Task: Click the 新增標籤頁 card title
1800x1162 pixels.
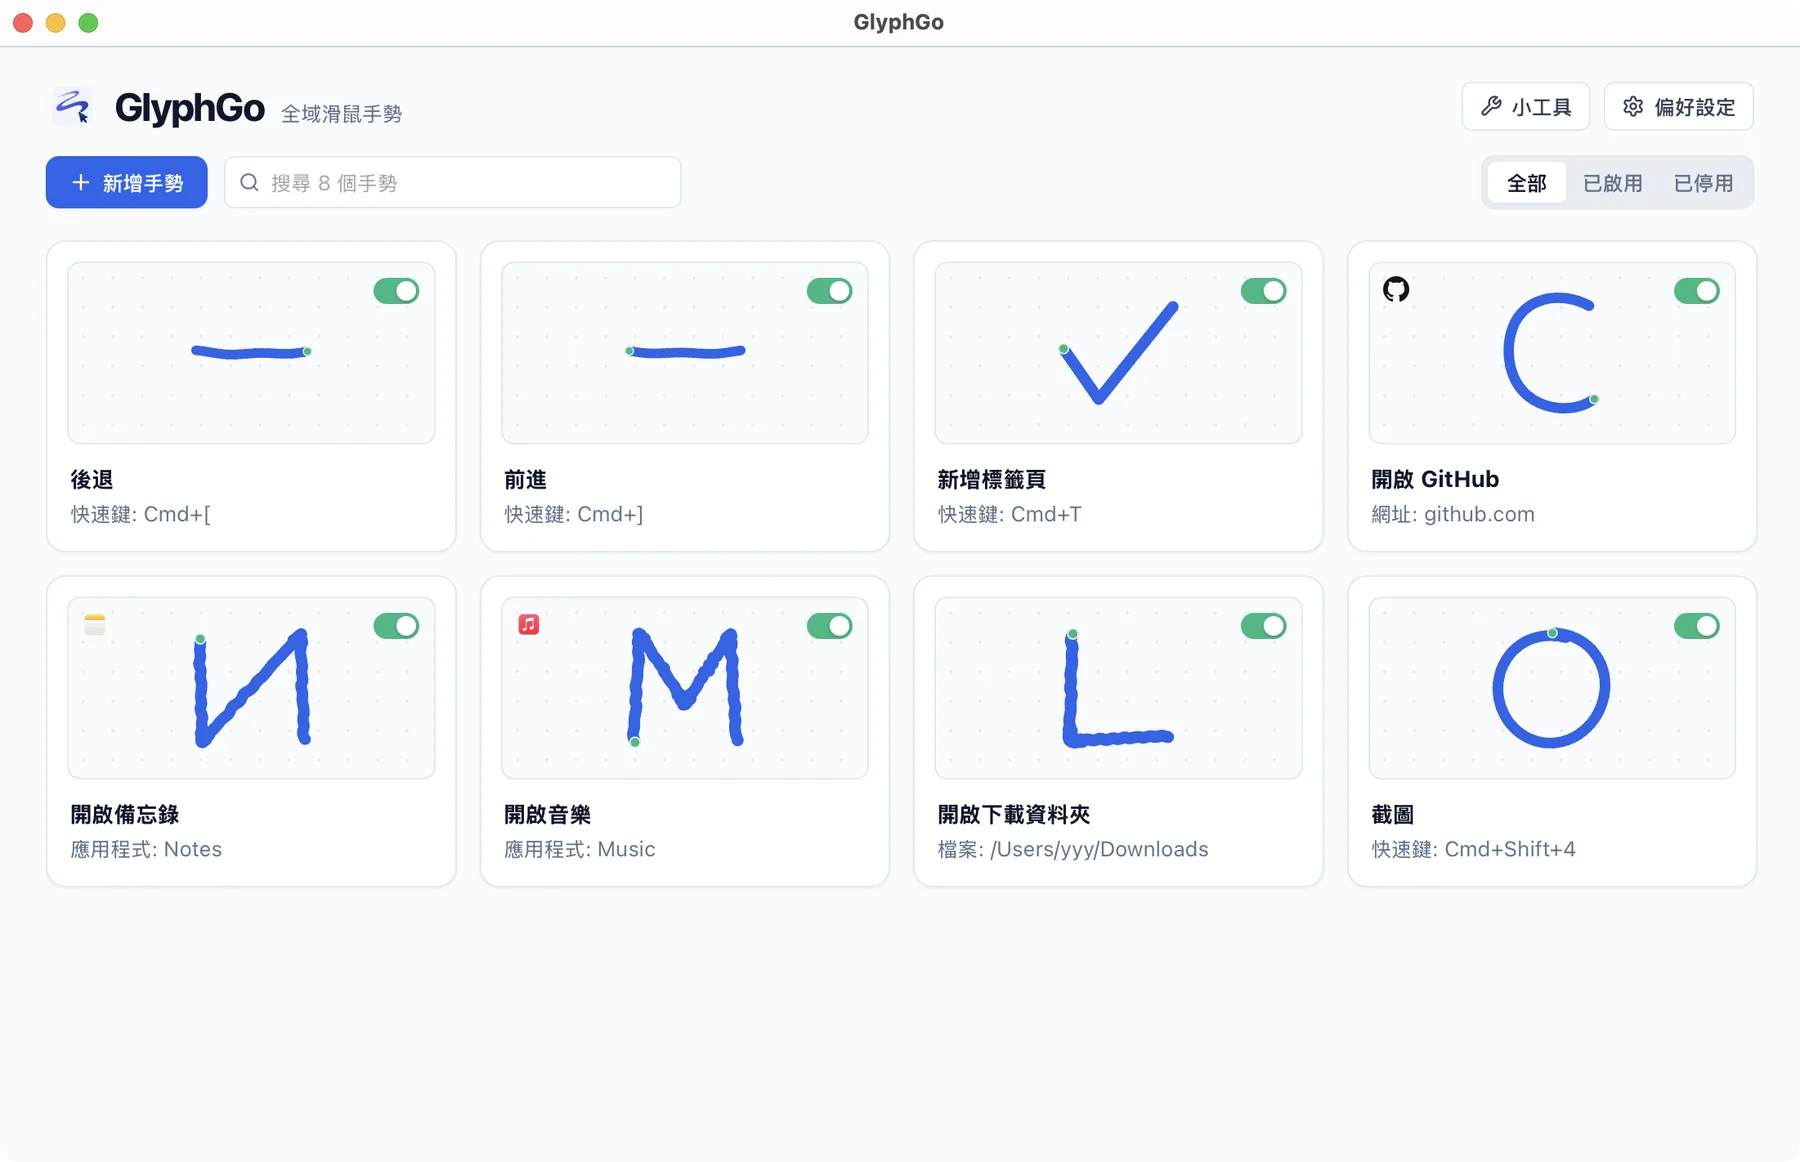Action: pyautogui.click(x=992, y=480)
